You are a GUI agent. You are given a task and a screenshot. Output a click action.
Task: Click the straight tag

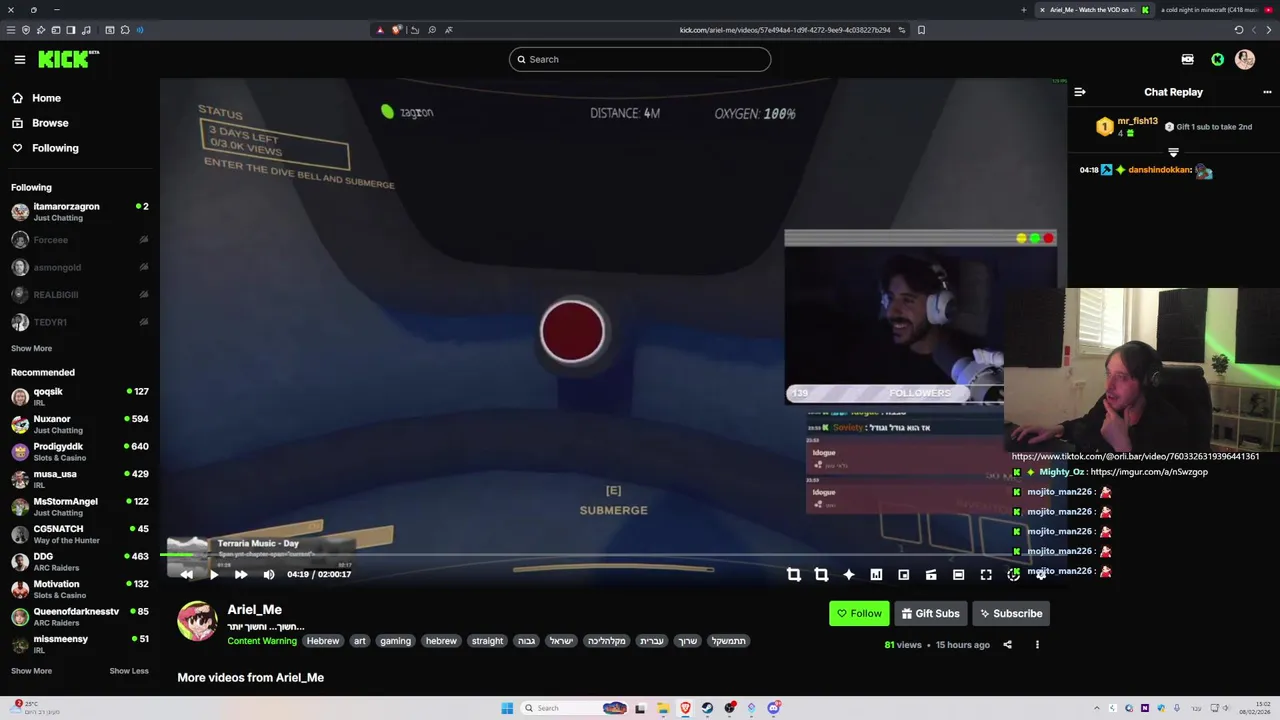pyautogui.click(x=487, y=641)
